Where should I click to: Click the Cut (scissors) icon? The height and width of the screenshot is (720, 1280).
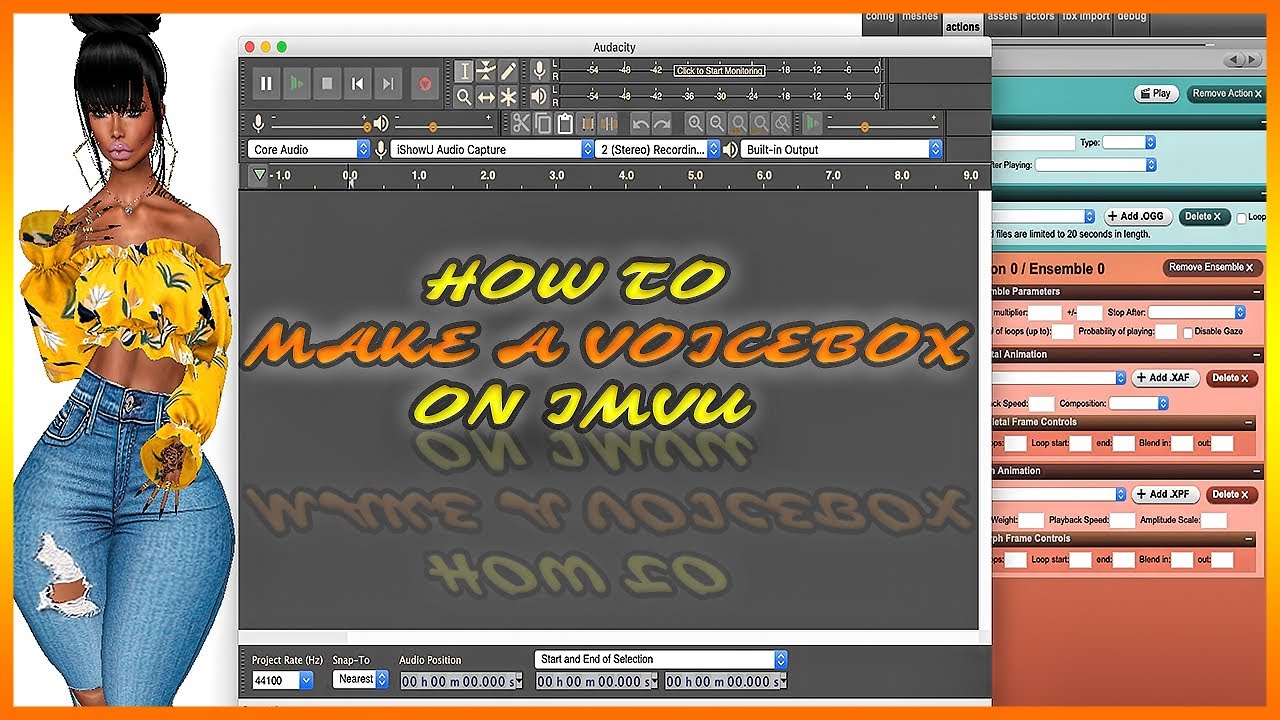pyautogui.click(x=521, y=123)
